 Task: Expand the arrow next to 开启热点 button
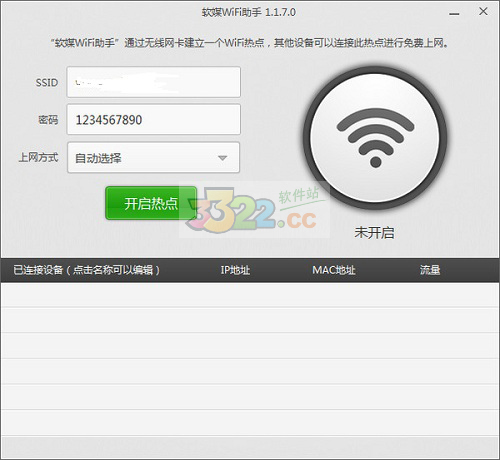[x=191, y=203]
